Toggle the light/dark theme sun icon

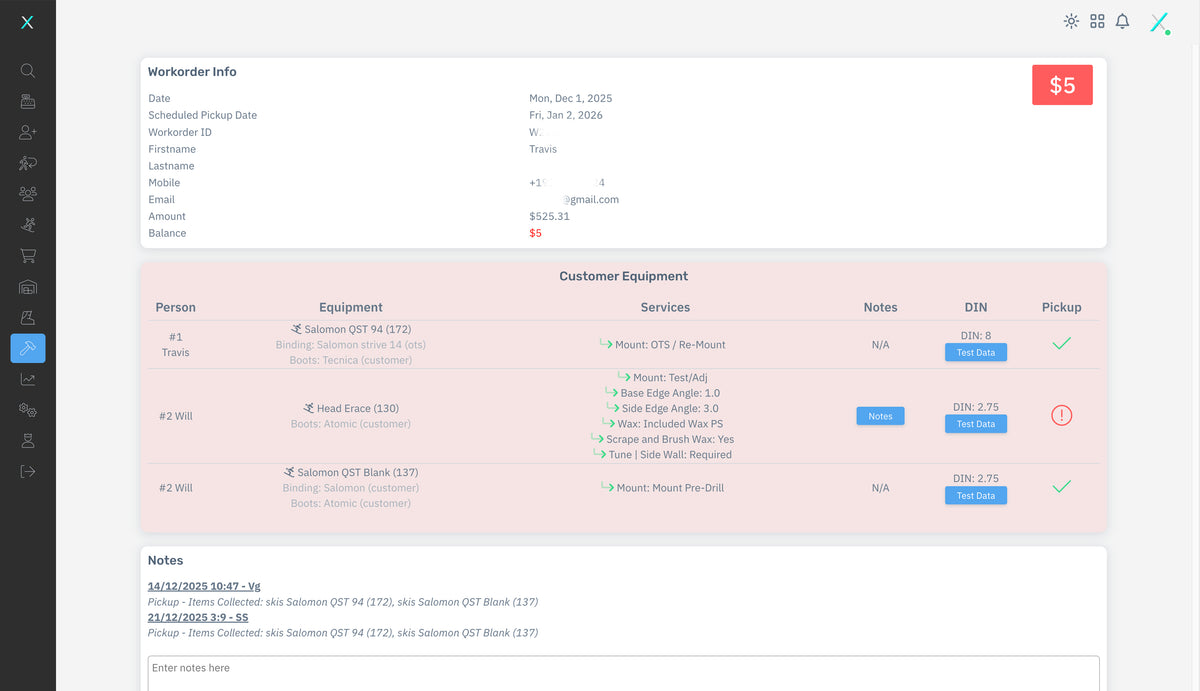tap(1071, 21)
